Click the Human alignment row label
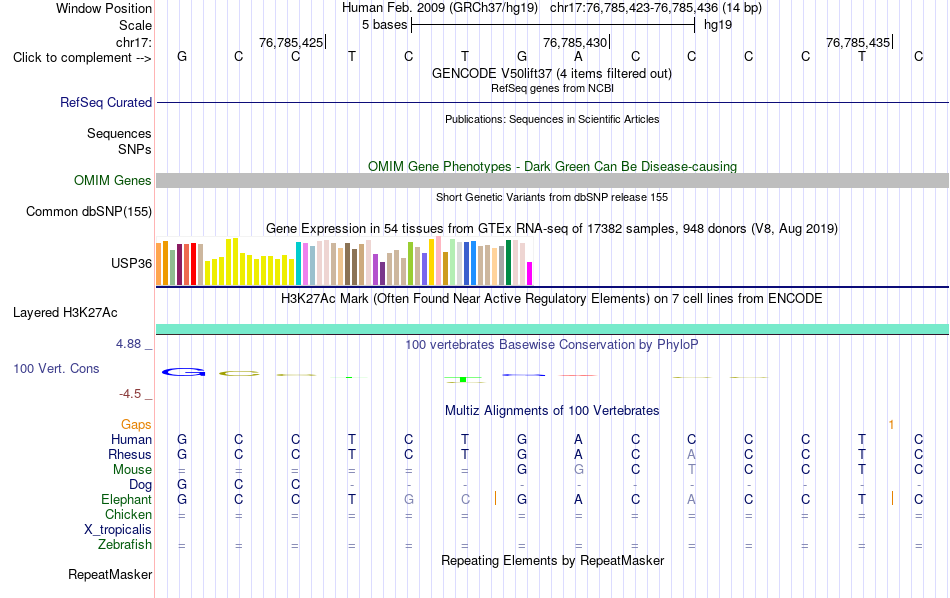This screenshot has height=598, width=950. (x=131, y=439)
